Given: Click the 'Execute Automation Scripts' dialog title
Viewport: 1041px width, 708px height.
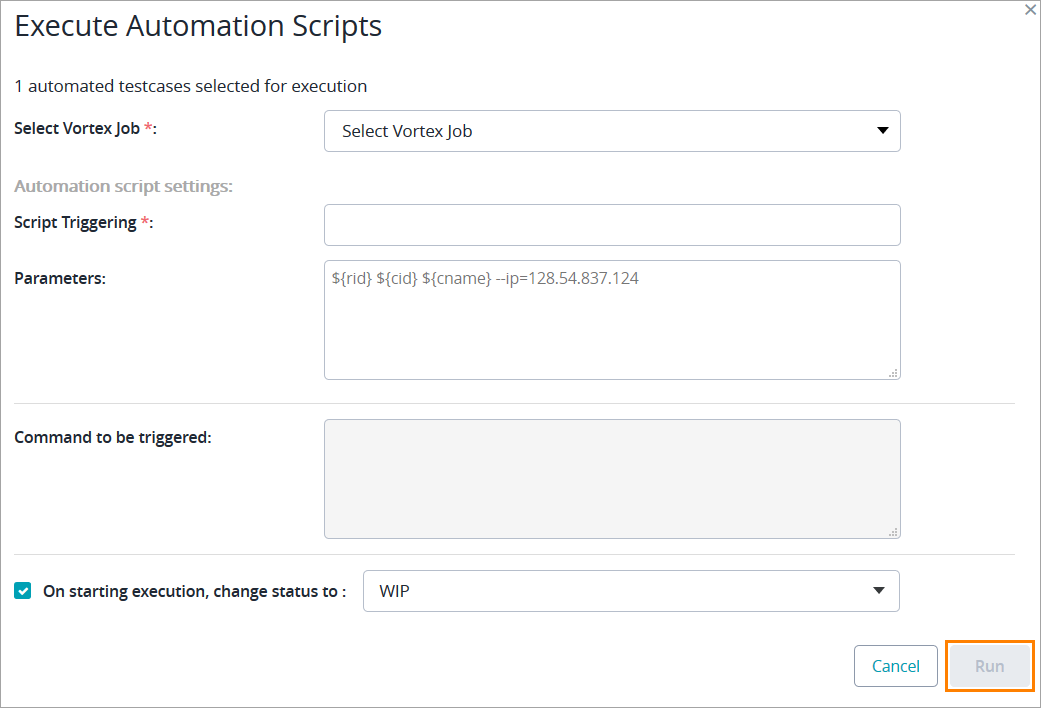Looking at the screenshot, I should (x=198, y=26).
